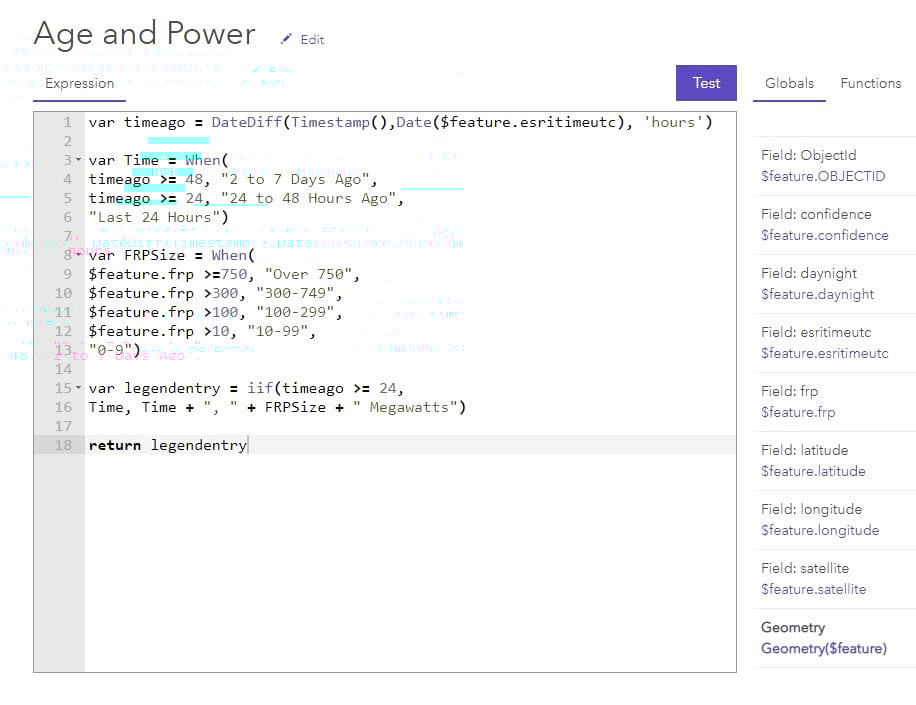Viewport: 916px width, 705px height.
Task: Click the $feature.satellite variable
Action: tap(813, 590)
